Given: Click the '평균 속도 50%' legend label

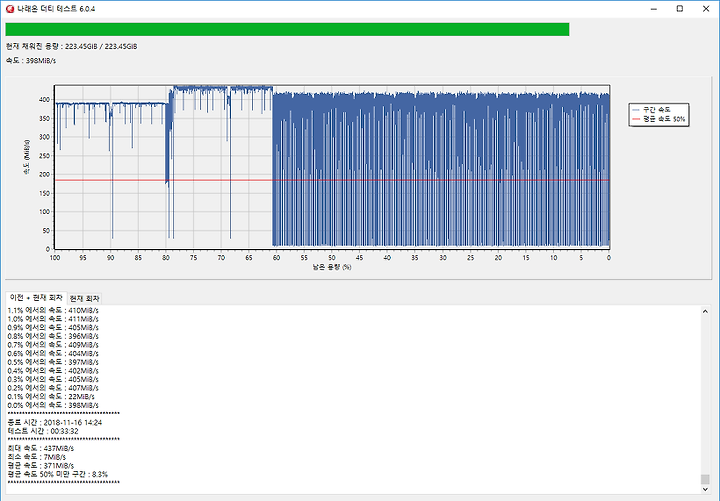Looking at the screenshot, I should point(664,119).
